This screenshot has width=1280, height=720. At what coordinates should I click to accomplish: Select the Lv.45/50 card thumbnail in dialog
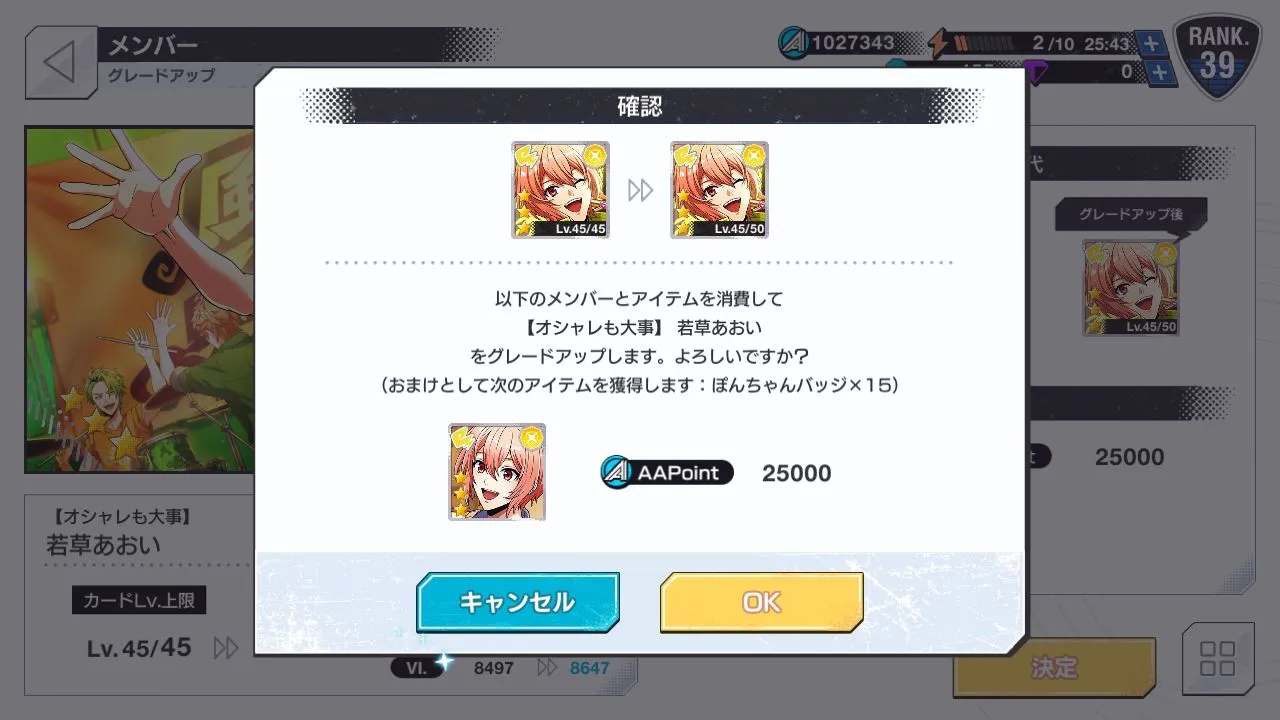(x=719, y=190)
